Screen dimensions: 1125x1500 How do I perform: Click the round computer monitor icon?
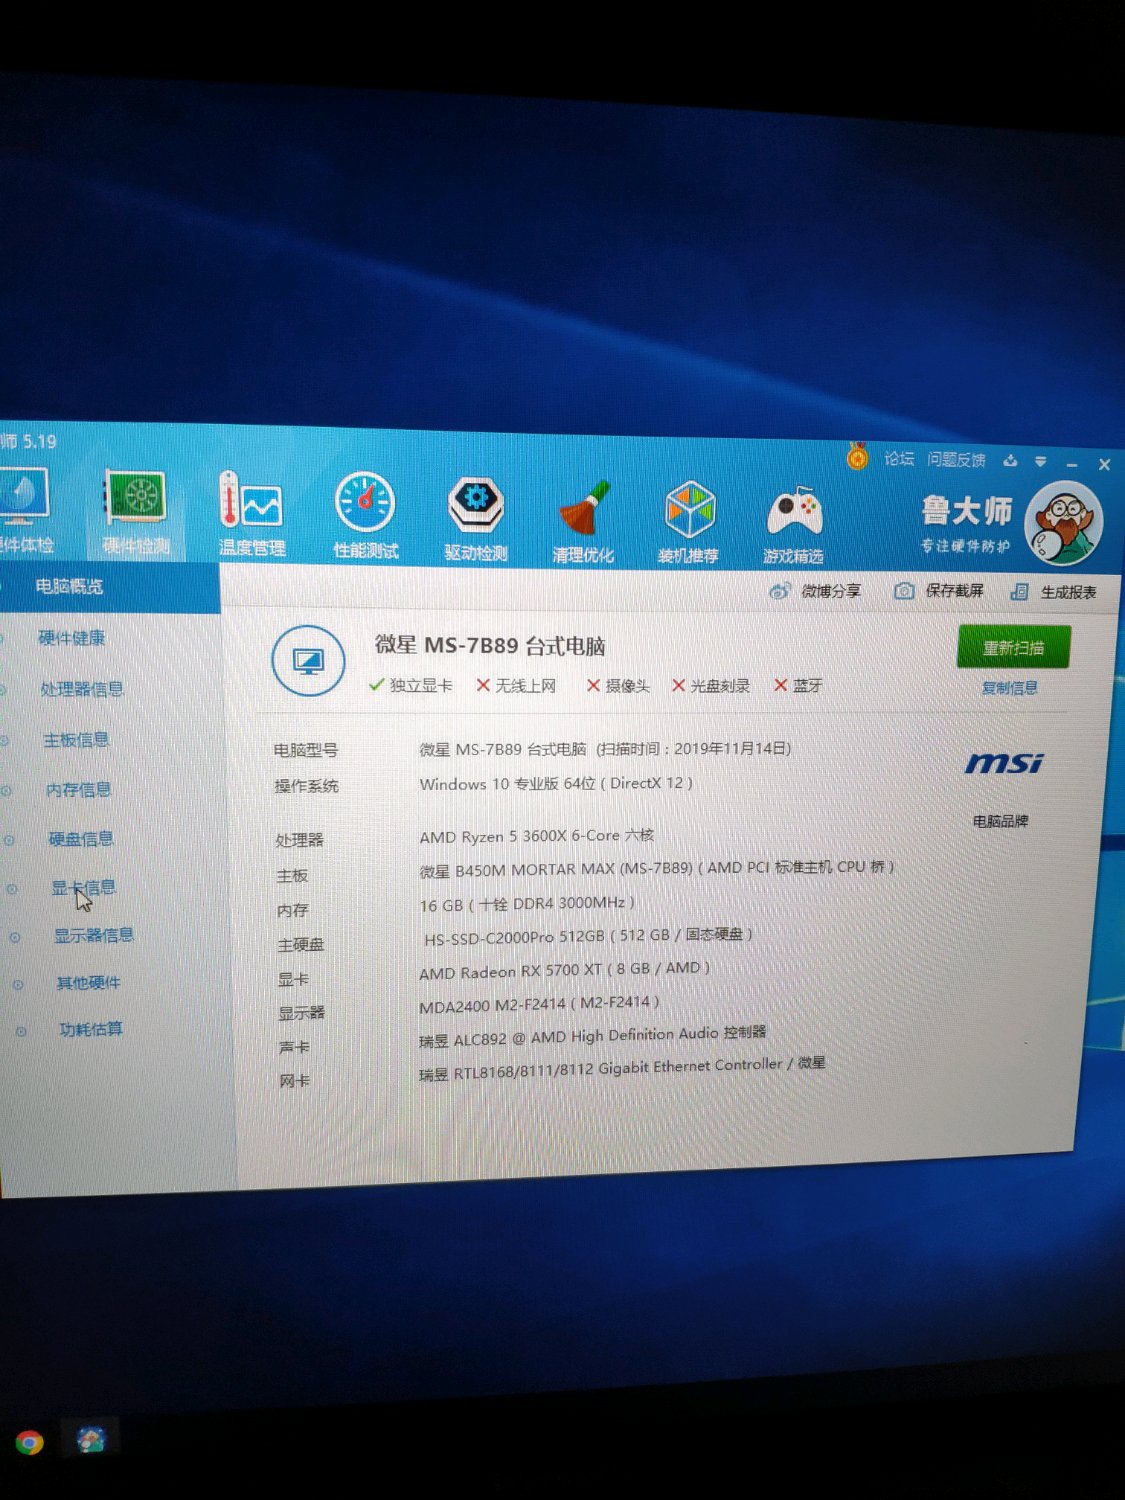(x=308, y=661)
